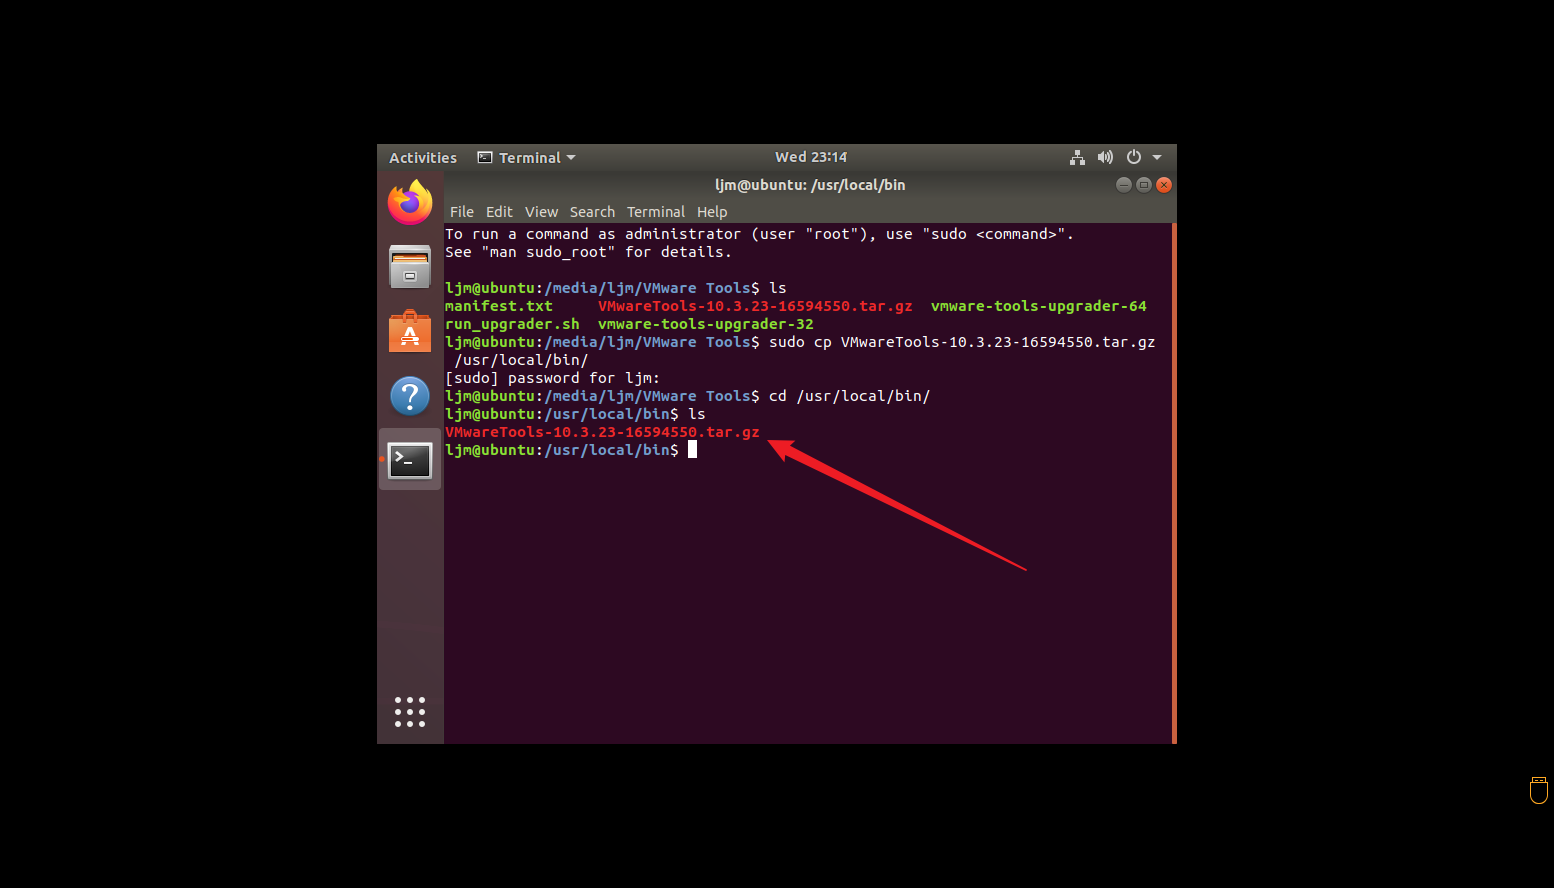
Task: Open the power menu icon
Action: pos(1134,157)
